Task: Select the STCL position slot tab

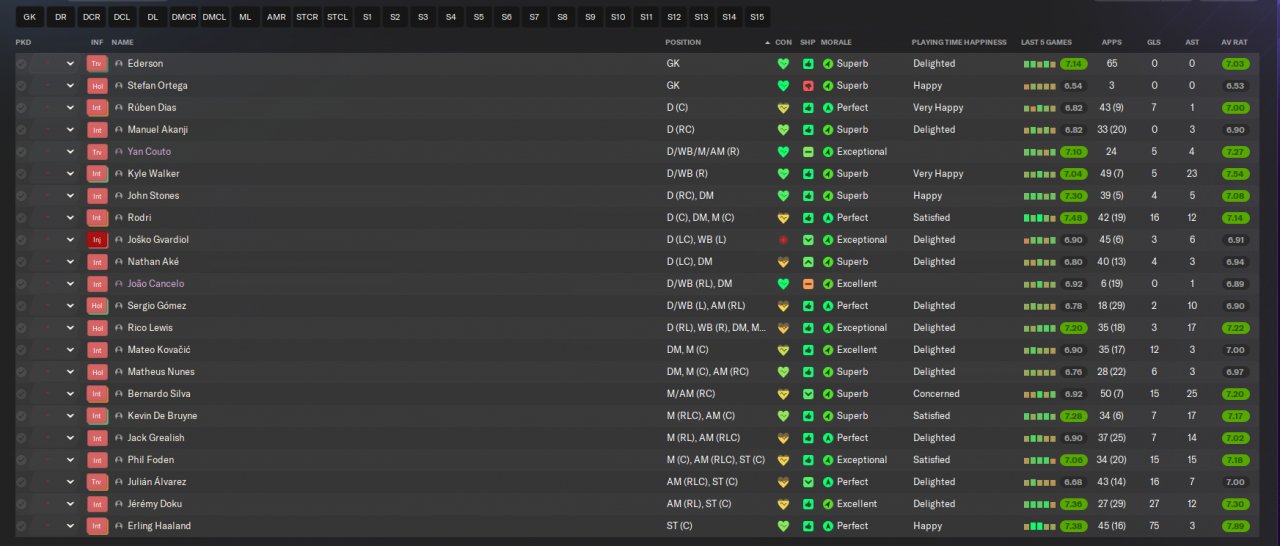Action: point(338,17)
